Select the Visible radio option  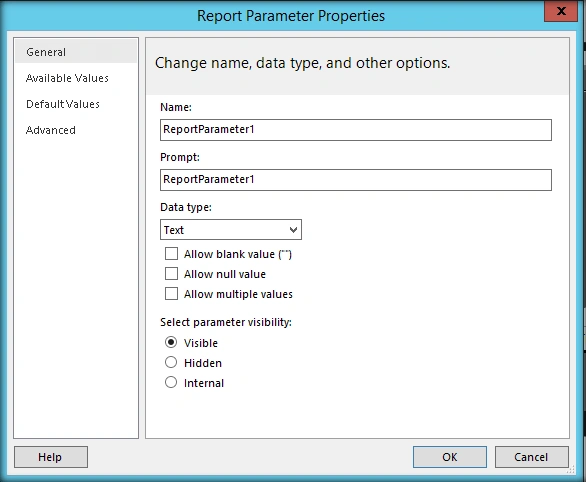(x=171, y=342)
